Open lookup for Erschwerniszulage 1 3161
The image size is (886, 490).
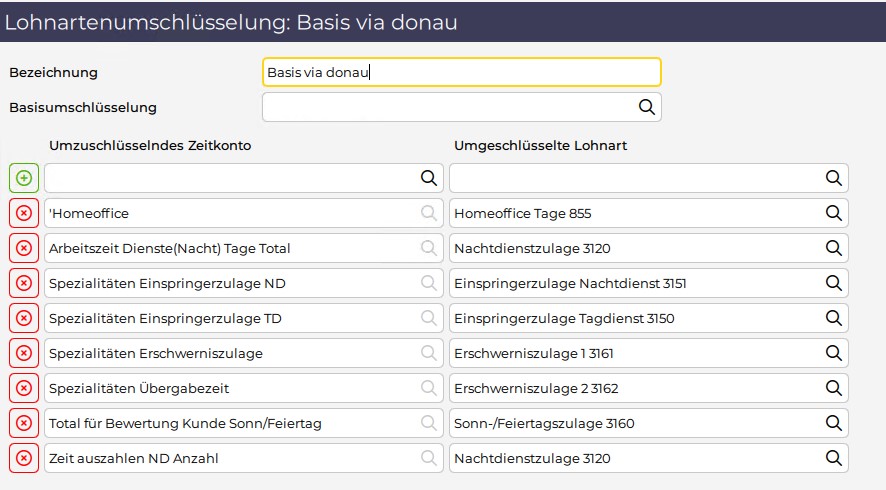(x=833, y=353)
